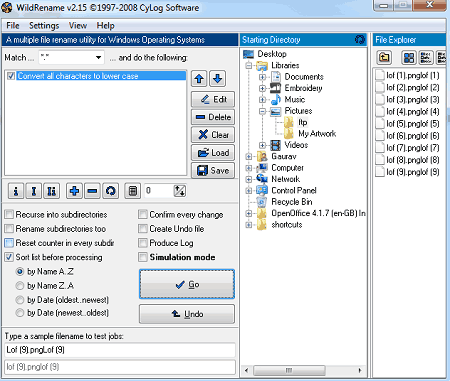
Task: Open the View menu
Action: (78, 26)
